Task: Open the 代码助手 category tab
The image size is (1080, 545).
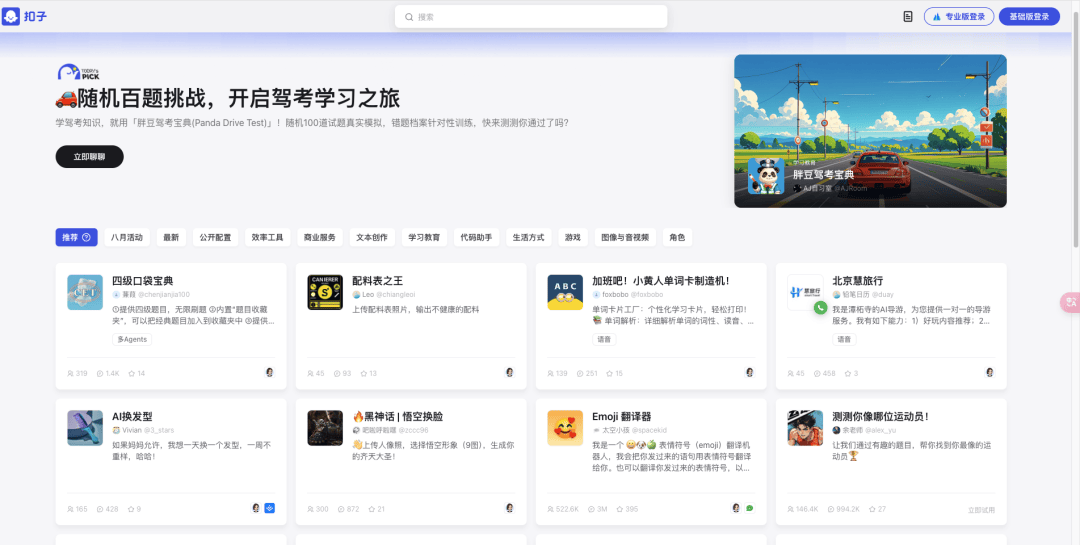Action: pyautogui.click(x=477, y=237)
